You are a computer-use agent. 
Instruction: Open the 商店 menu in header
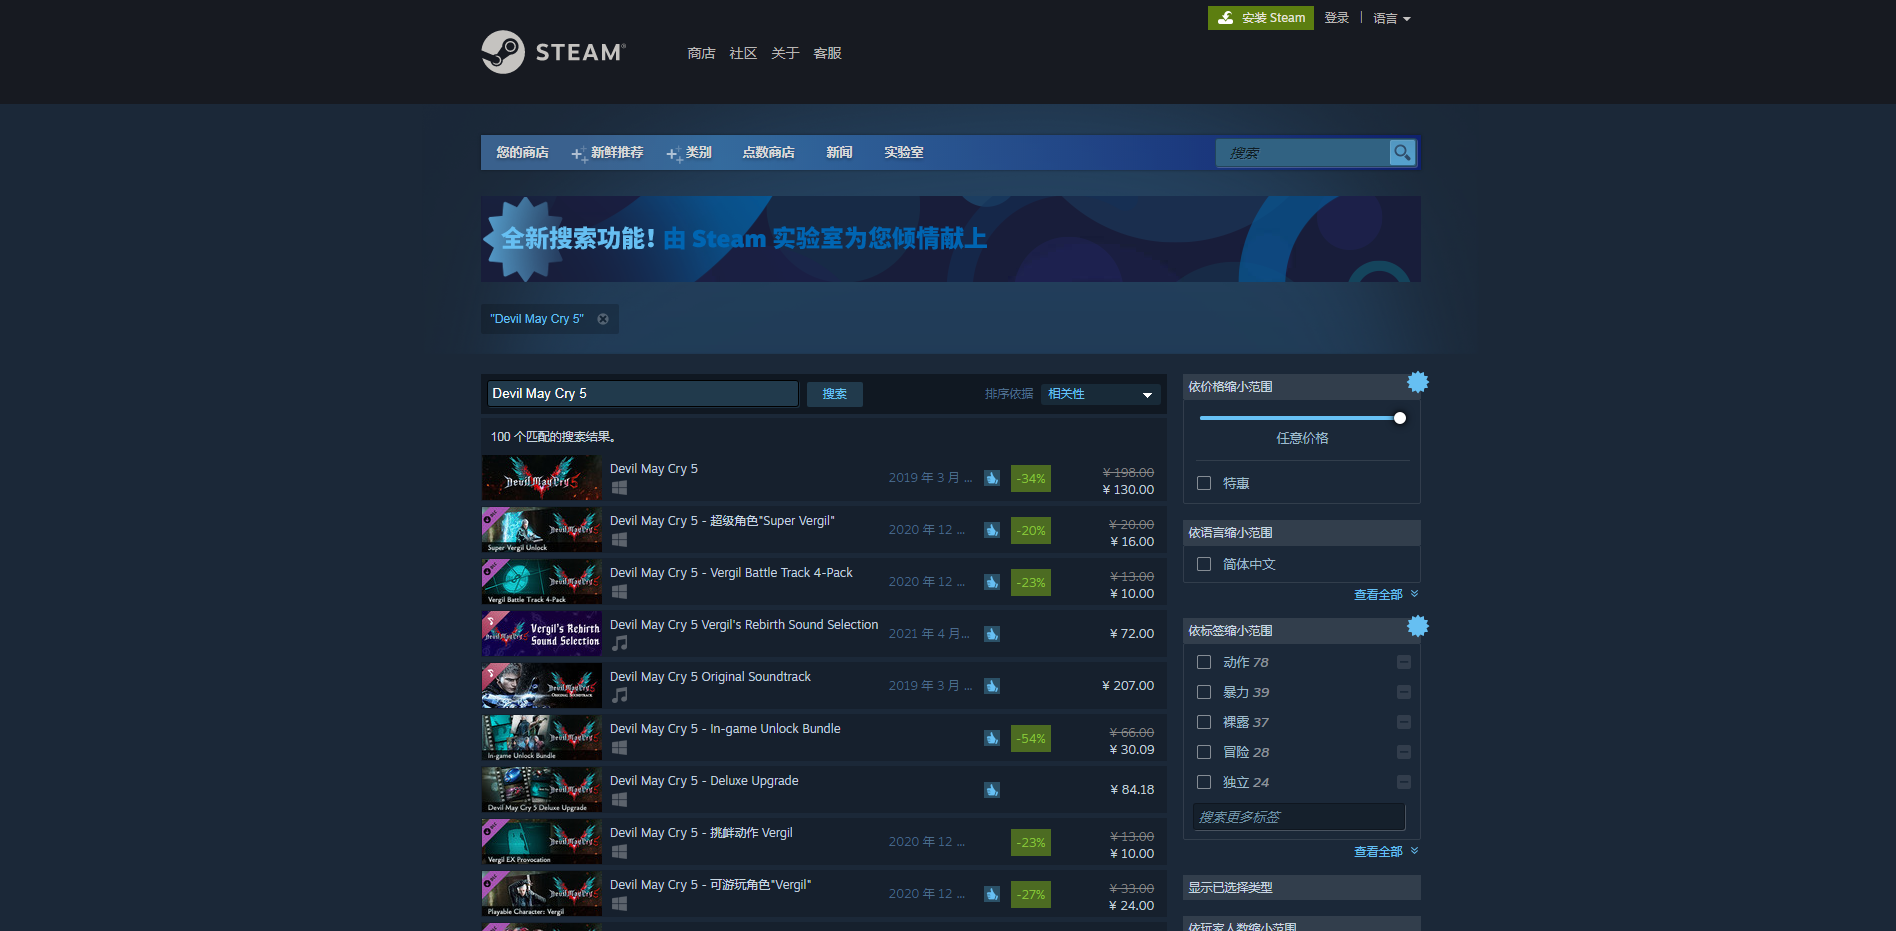[701, 53]
